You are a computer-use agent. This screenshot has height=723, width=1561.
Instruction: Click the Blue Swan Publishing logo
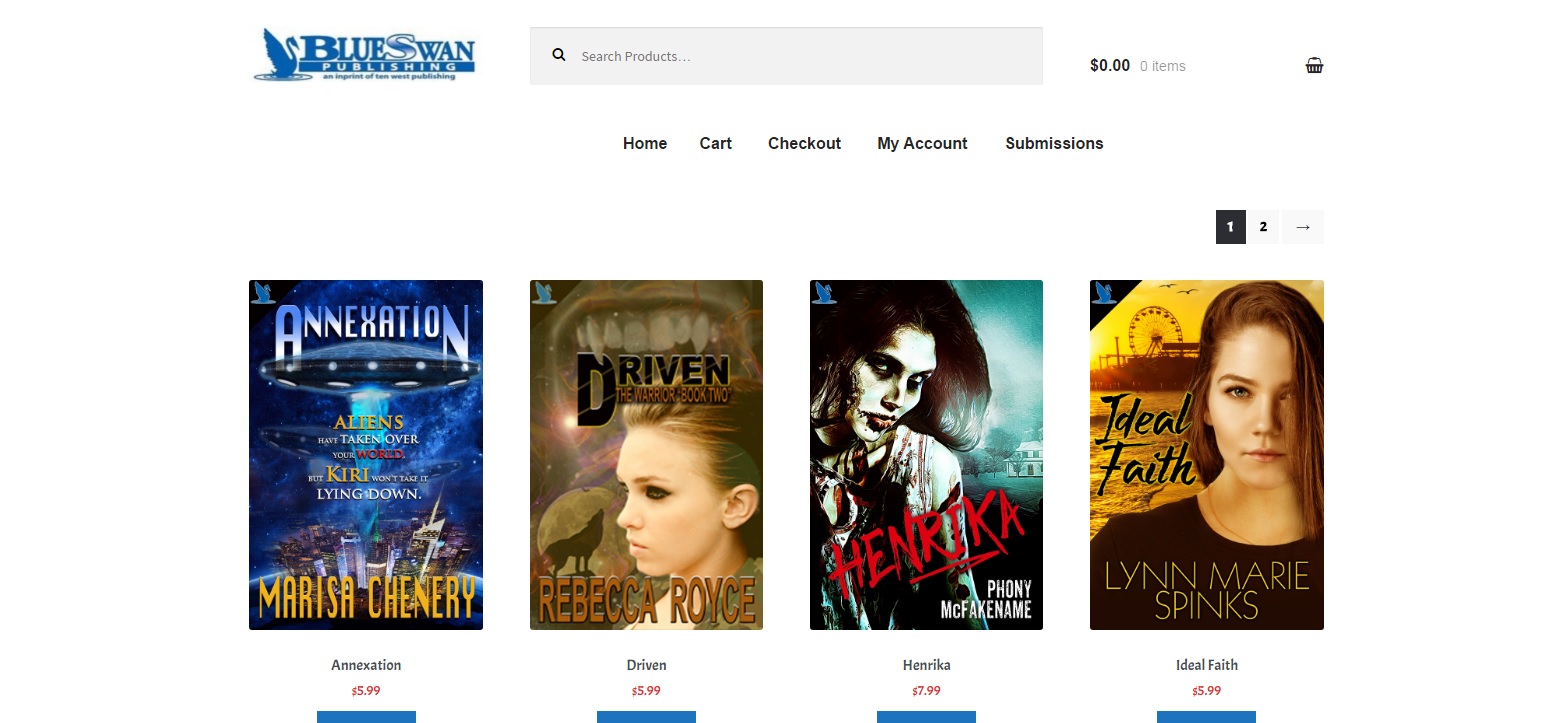click(364, 54)
